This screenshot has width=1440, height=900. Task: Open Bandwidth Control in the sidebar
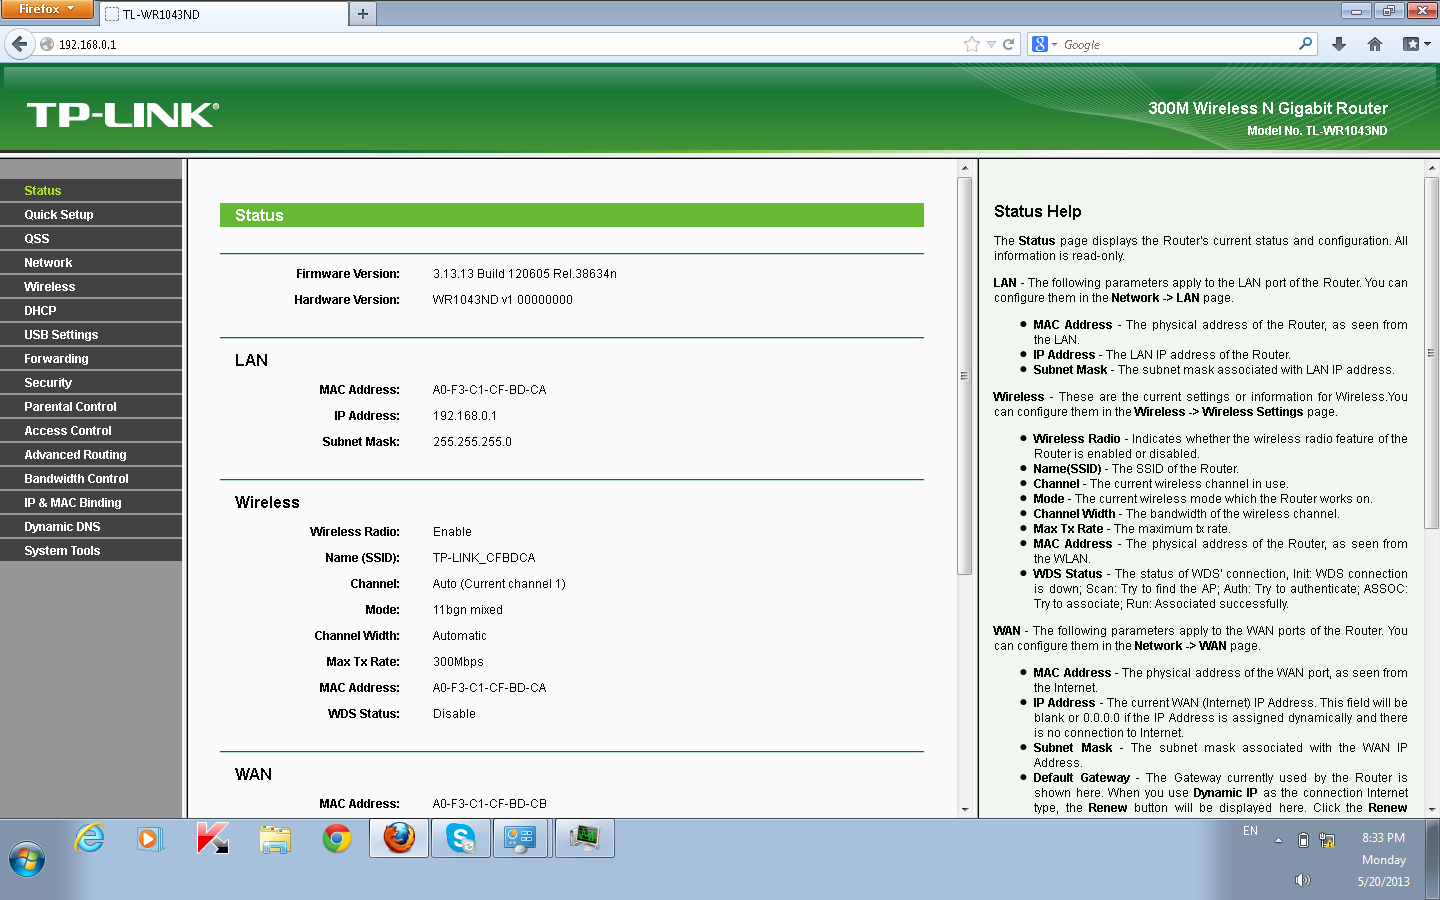point(91,478)
